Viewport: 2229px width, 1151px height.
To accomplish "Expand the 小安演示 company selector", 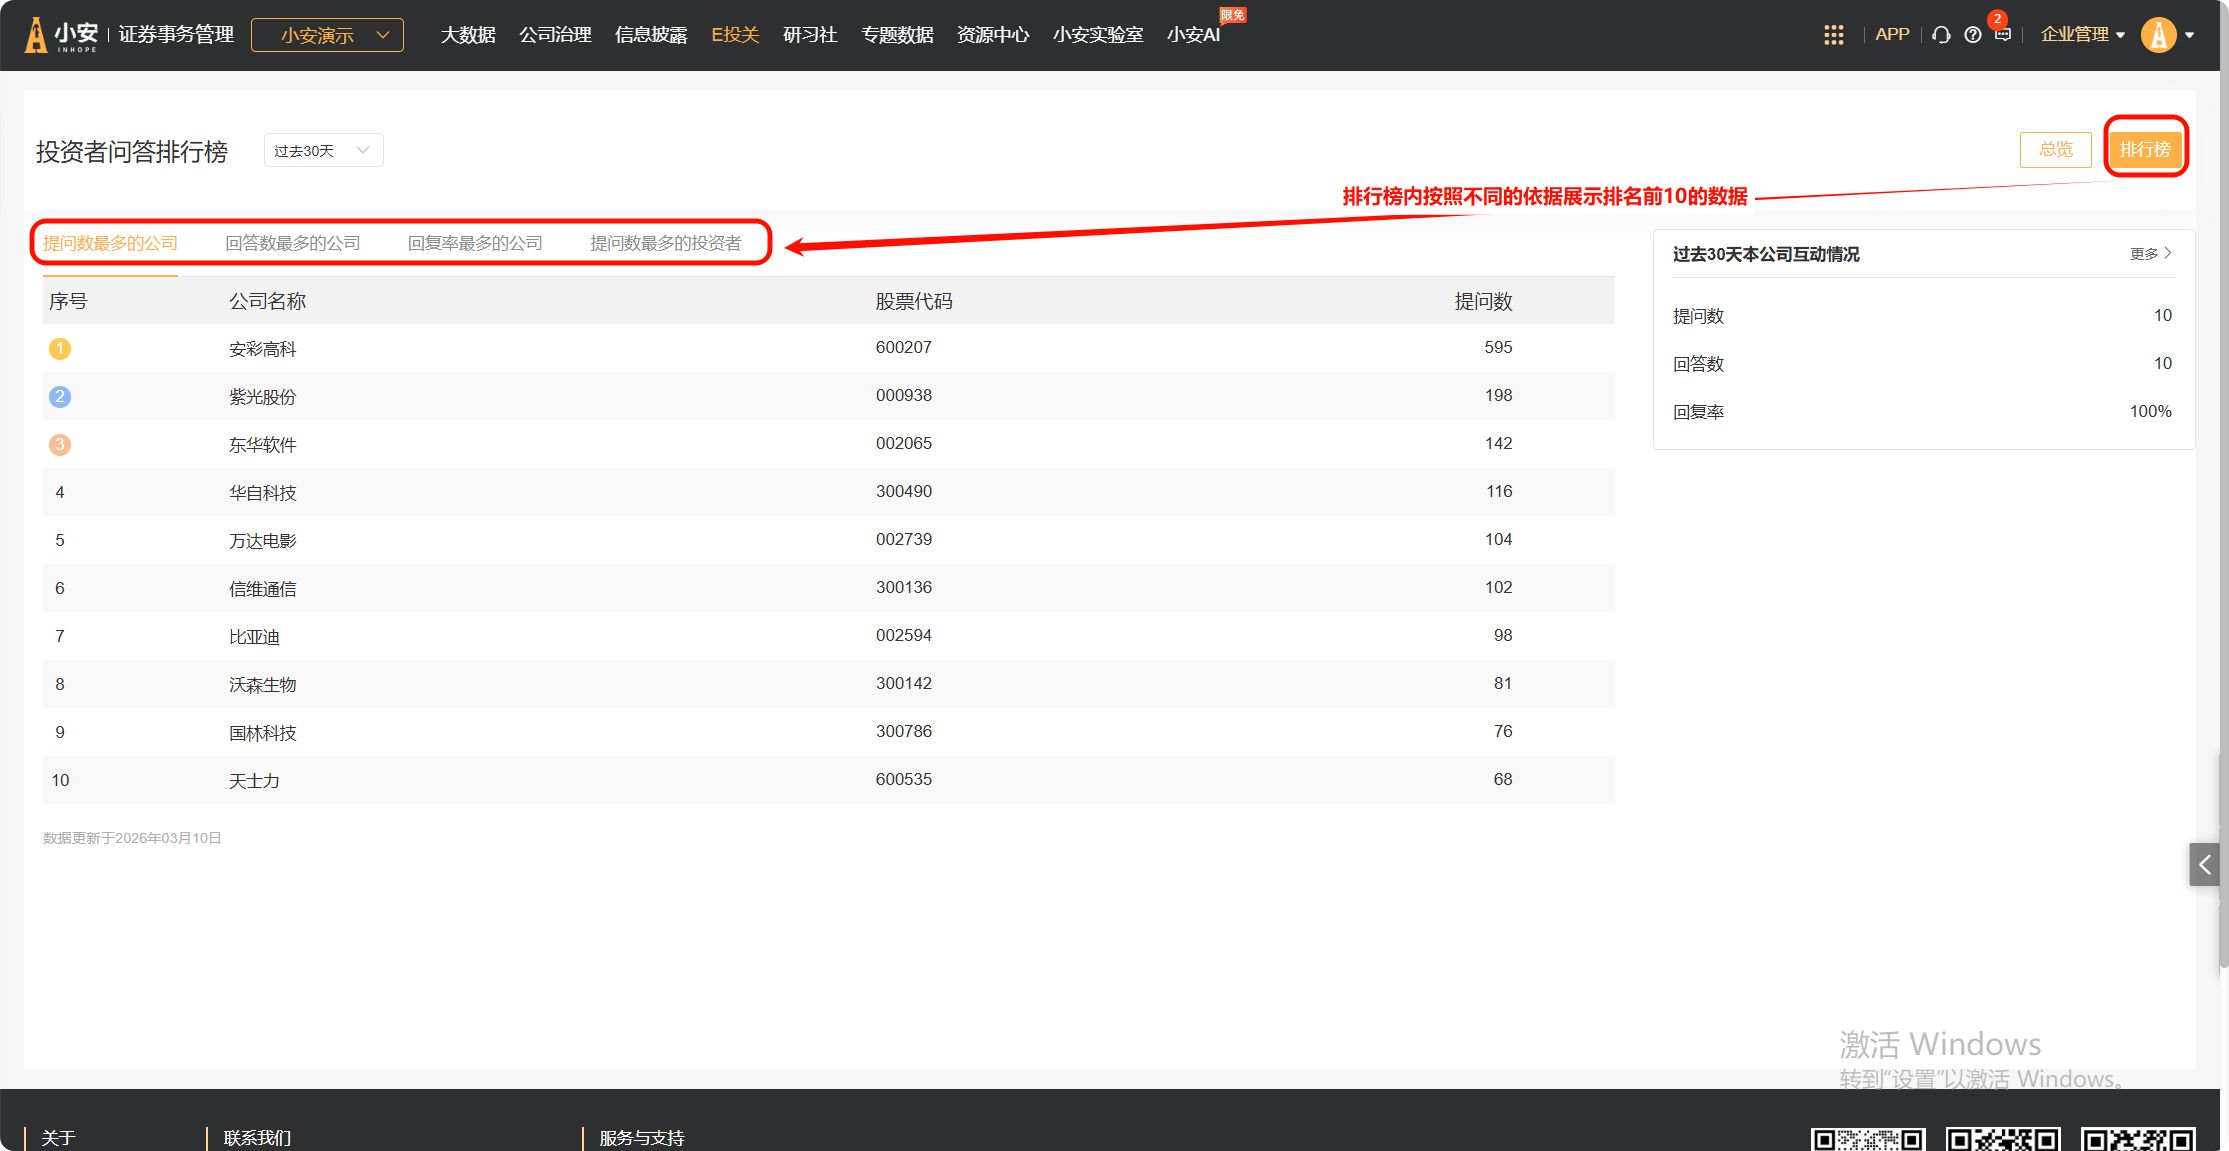I will click(x=327, y=35).
